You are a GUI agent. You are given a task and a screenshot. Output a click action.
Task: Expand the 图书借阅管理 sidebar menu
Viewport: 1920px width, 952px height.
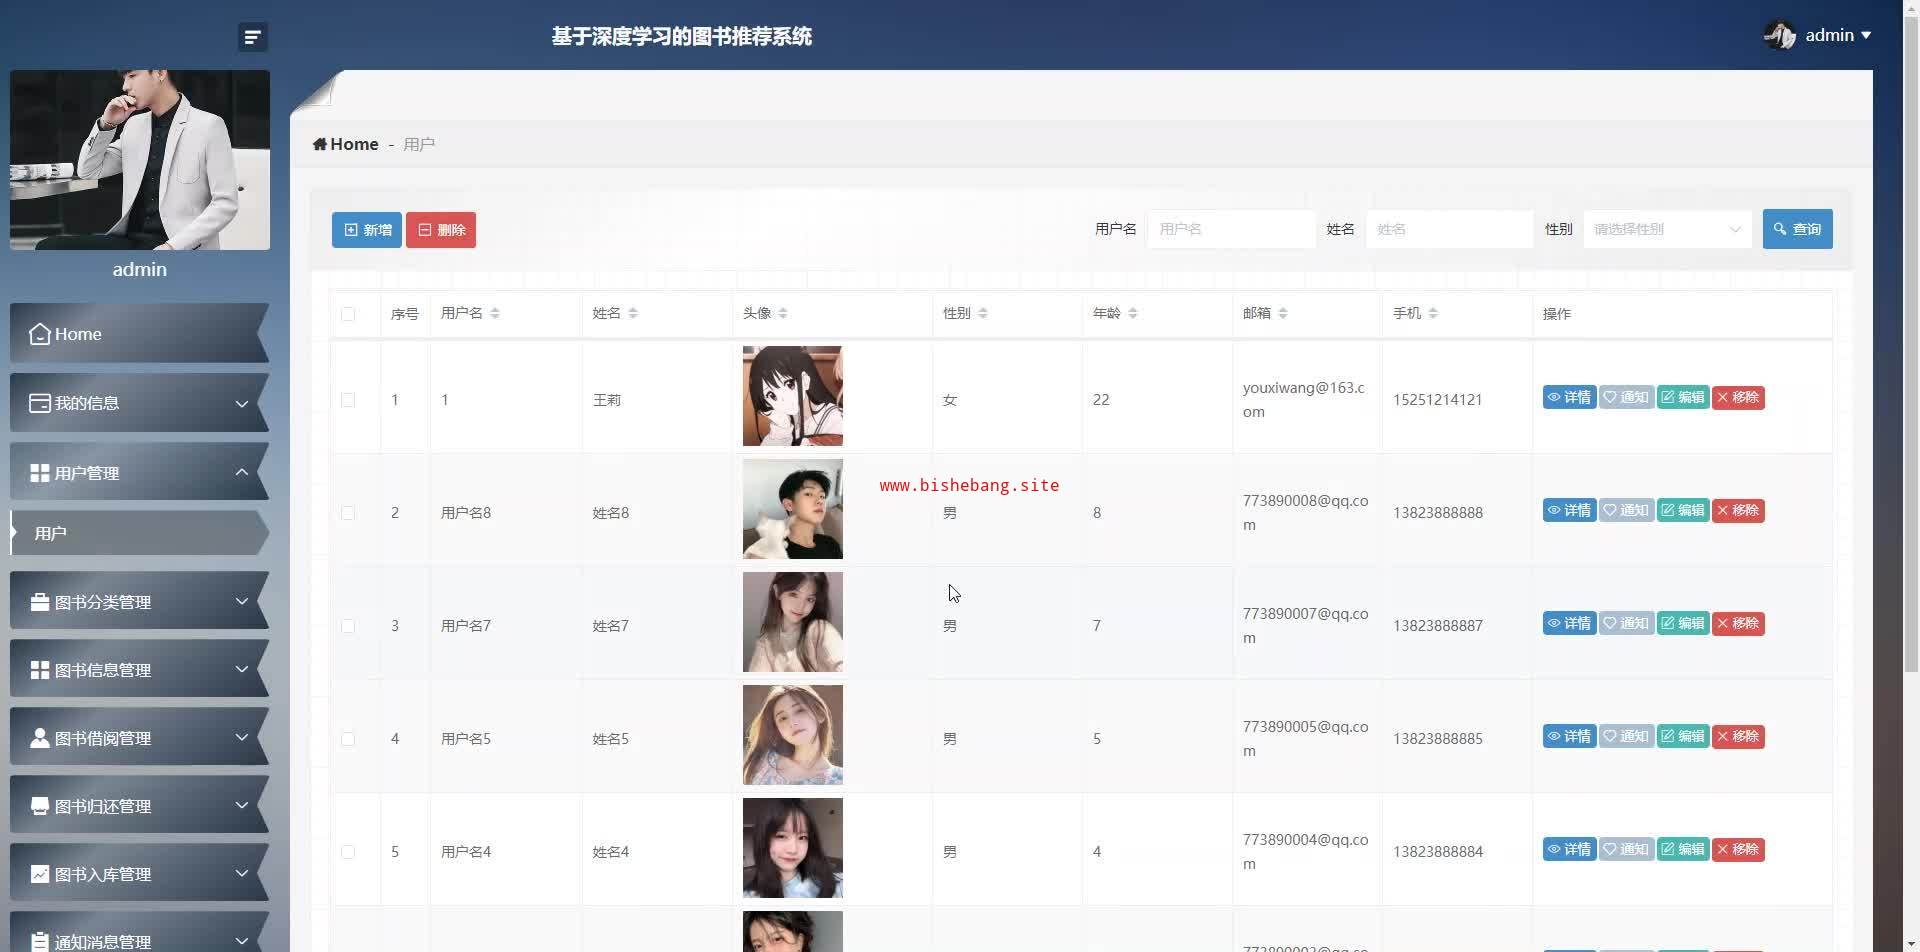point(140,737)
